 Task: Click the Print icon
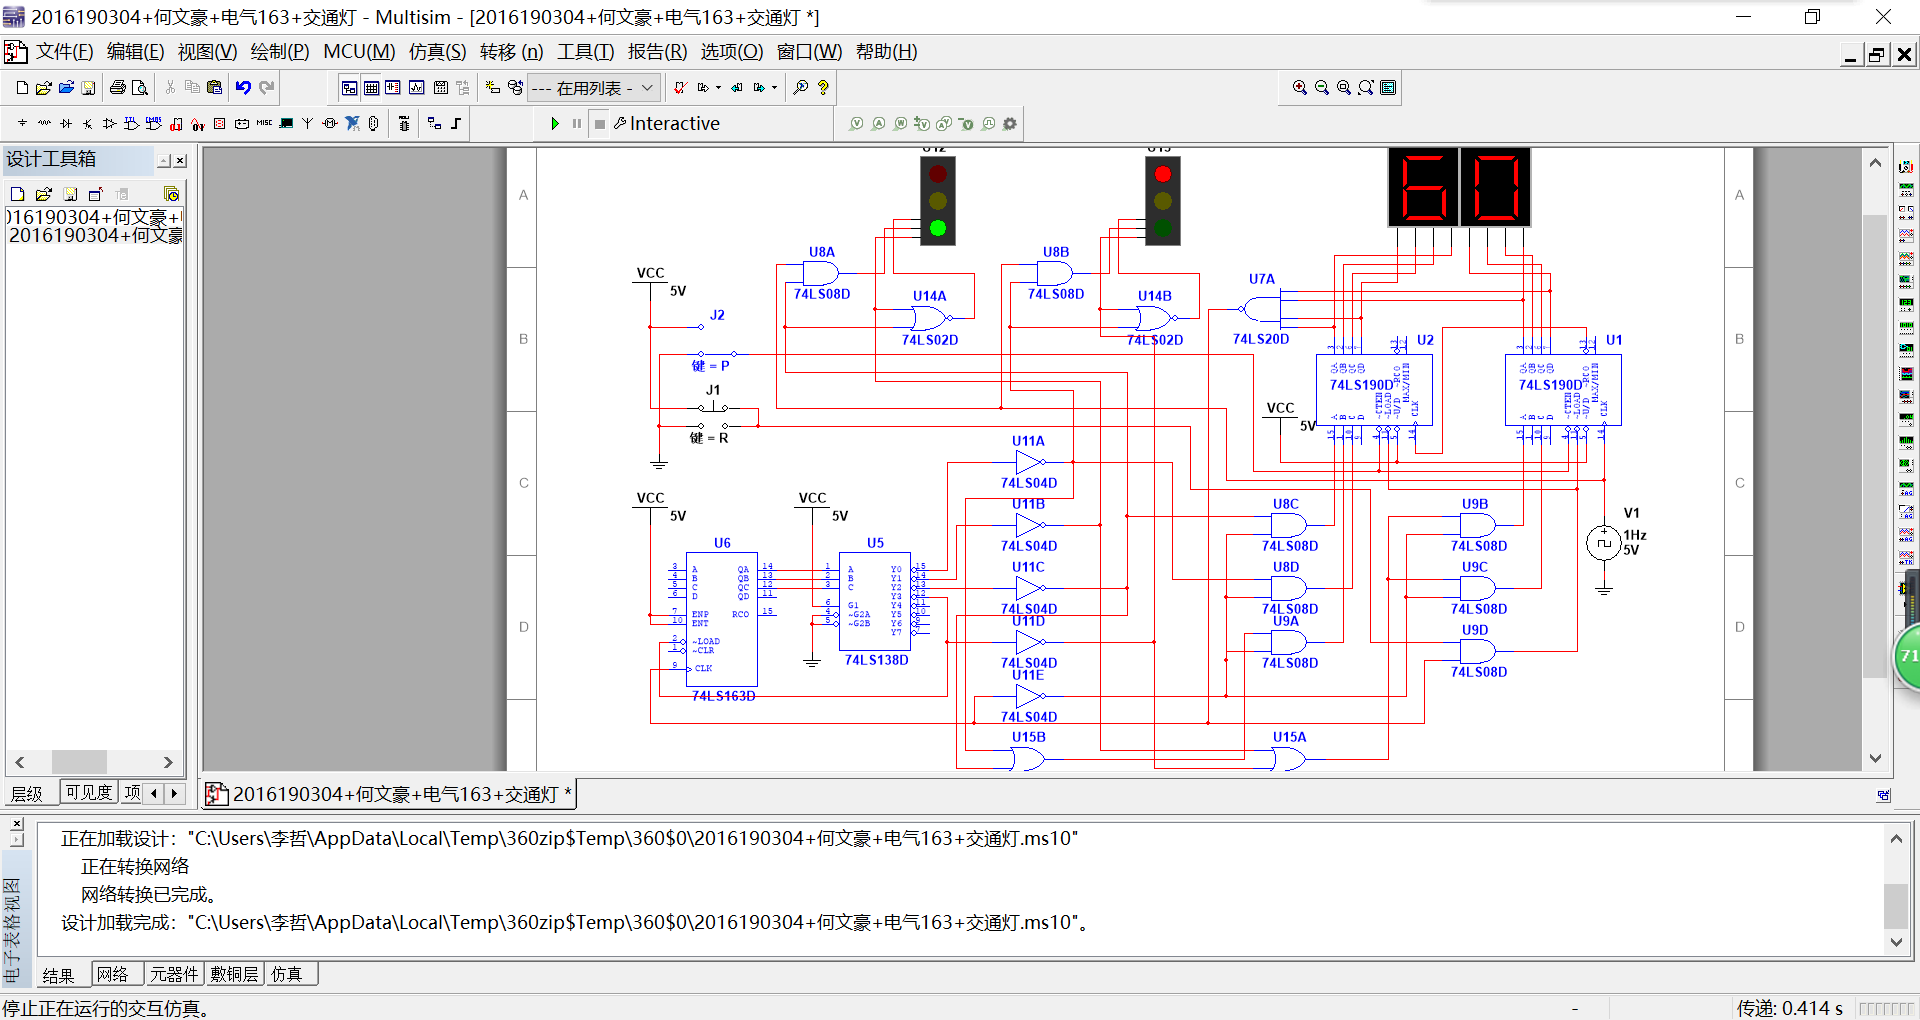tap(118, 88)
